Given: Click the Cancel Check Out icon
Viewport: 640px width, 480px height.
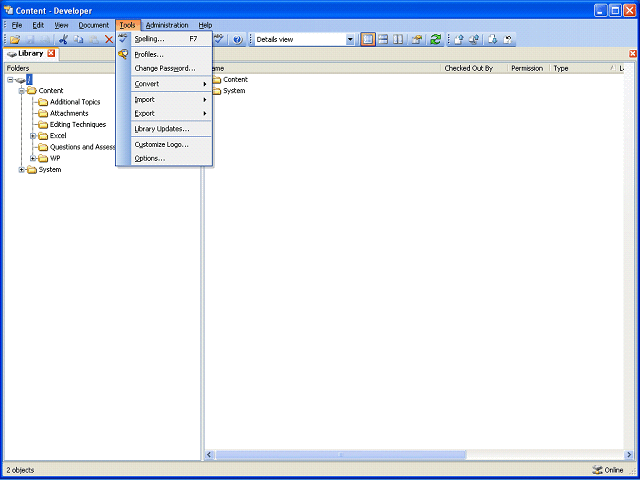Looking at the screenshot, I should (507, 40).
